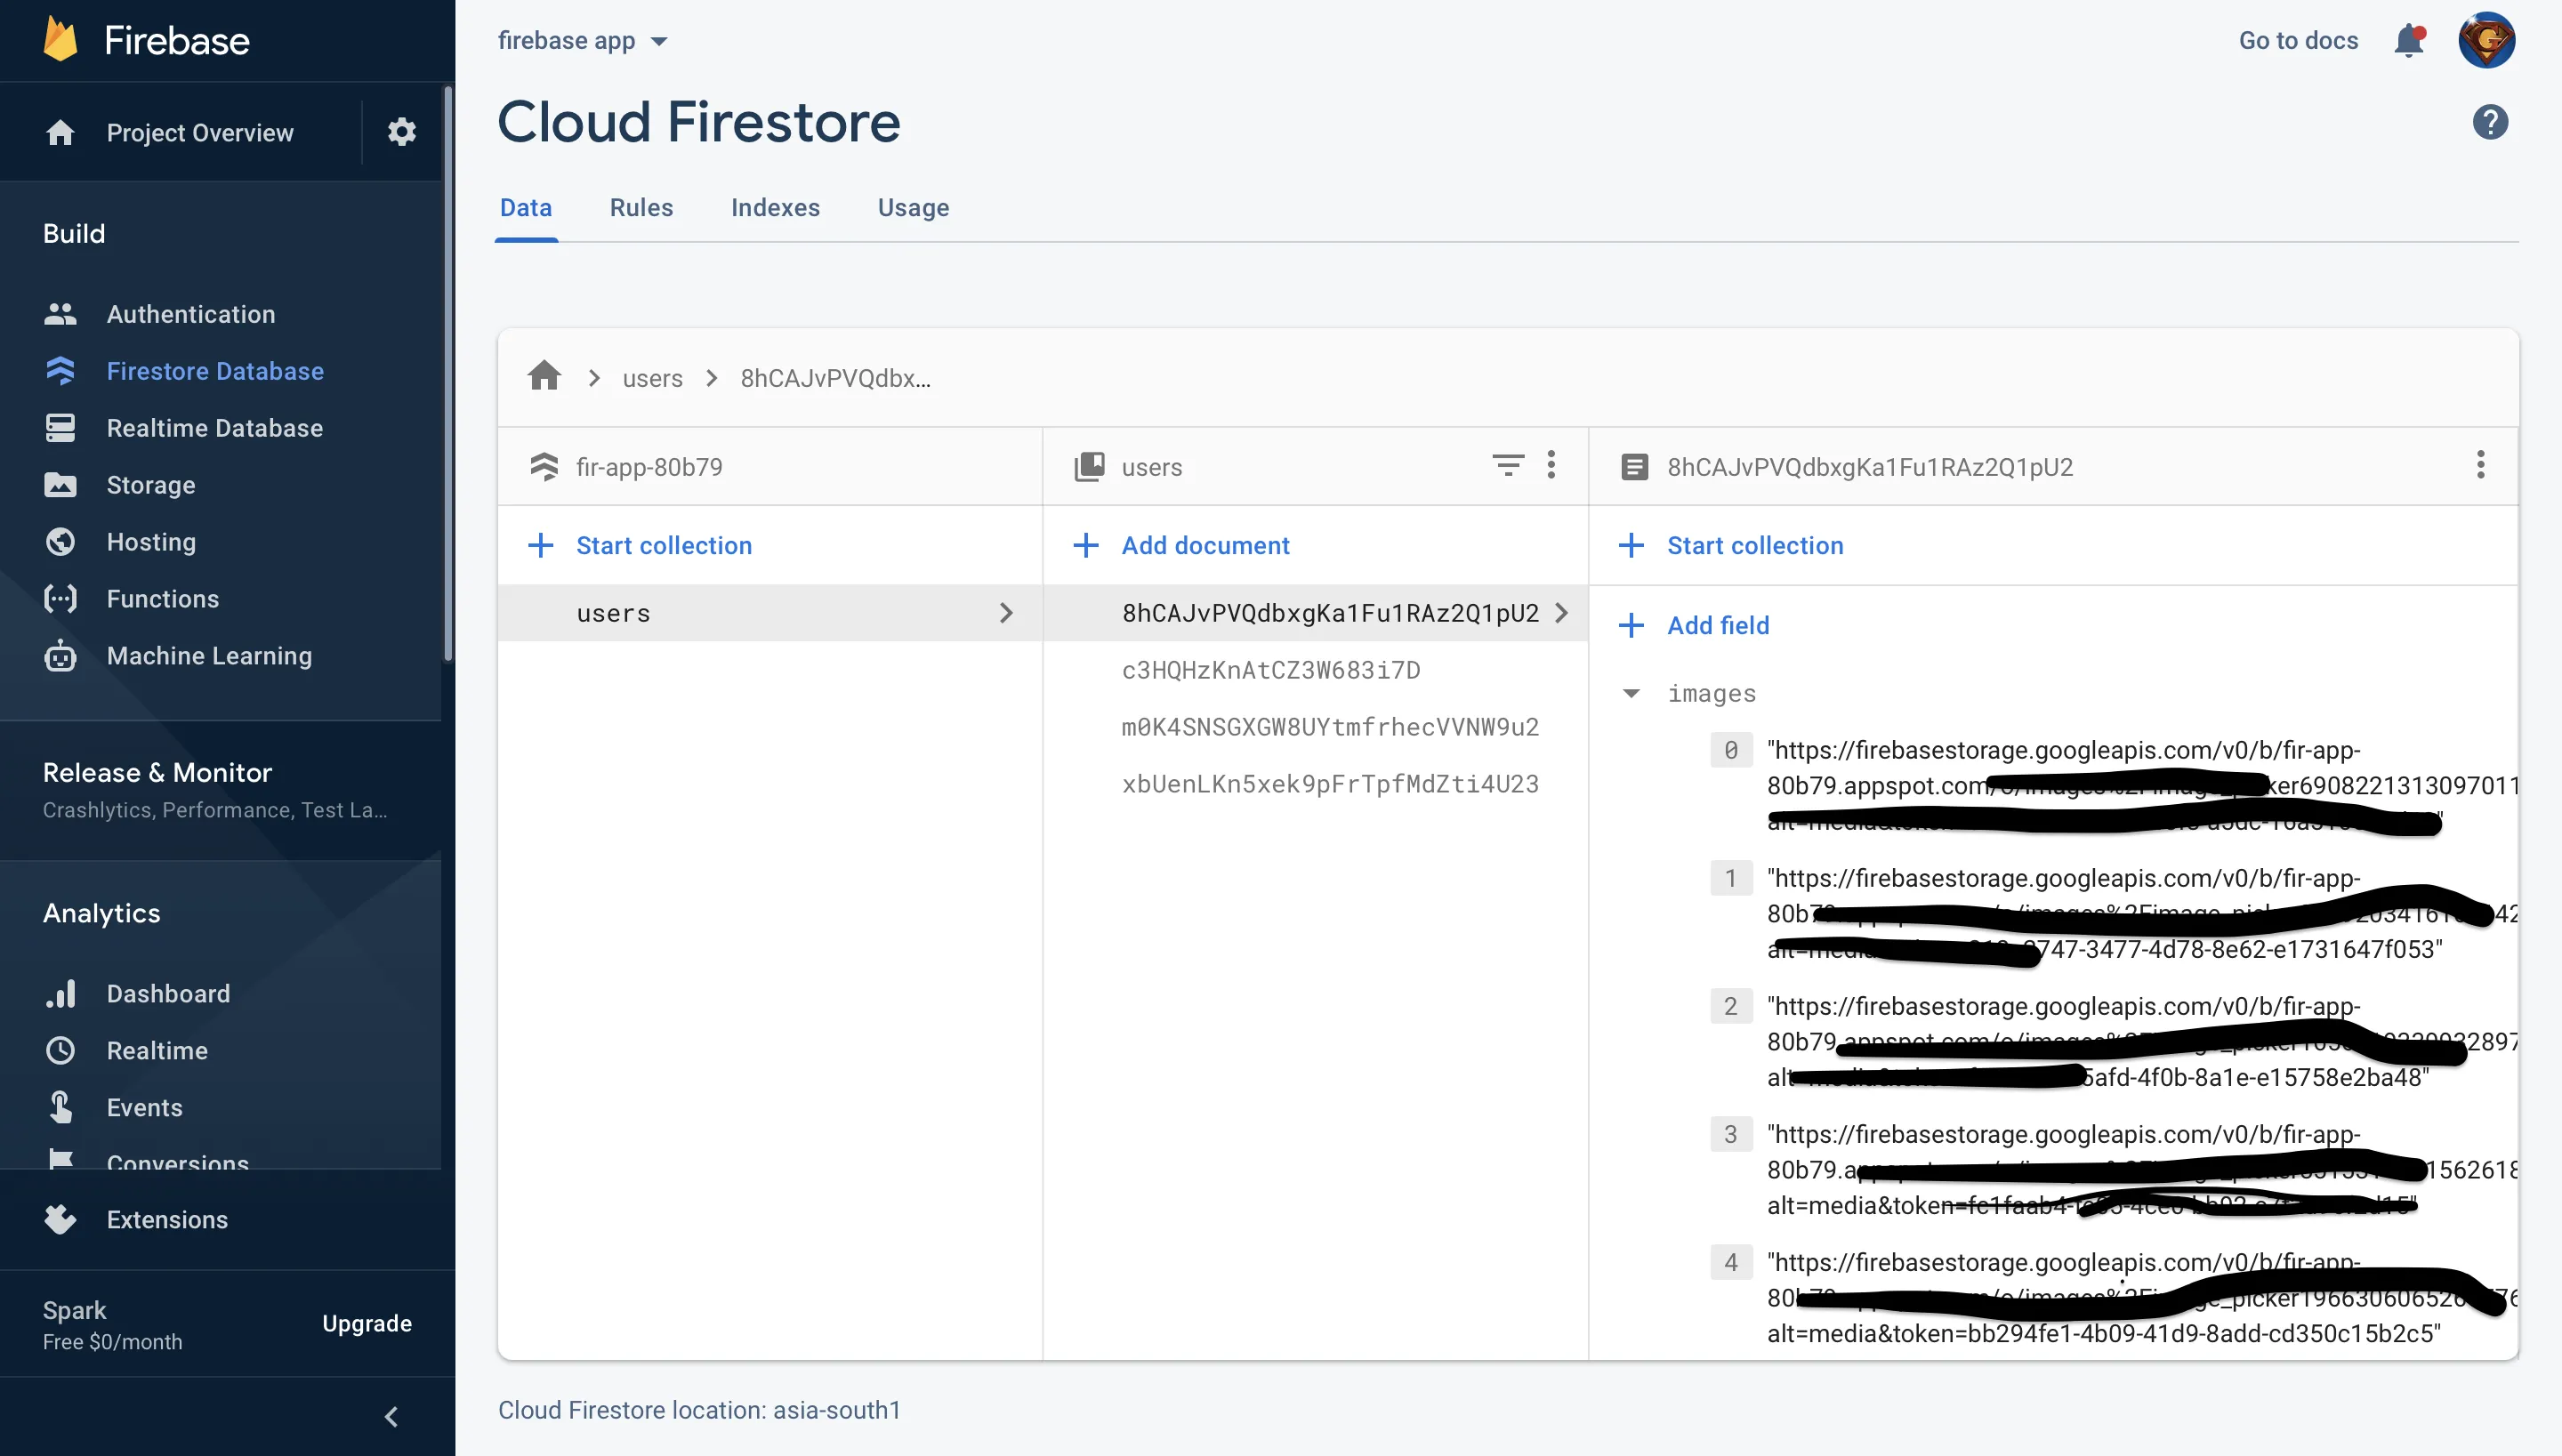
Task: Open Storage in the sidebar
Action: (x=150, y=485)
